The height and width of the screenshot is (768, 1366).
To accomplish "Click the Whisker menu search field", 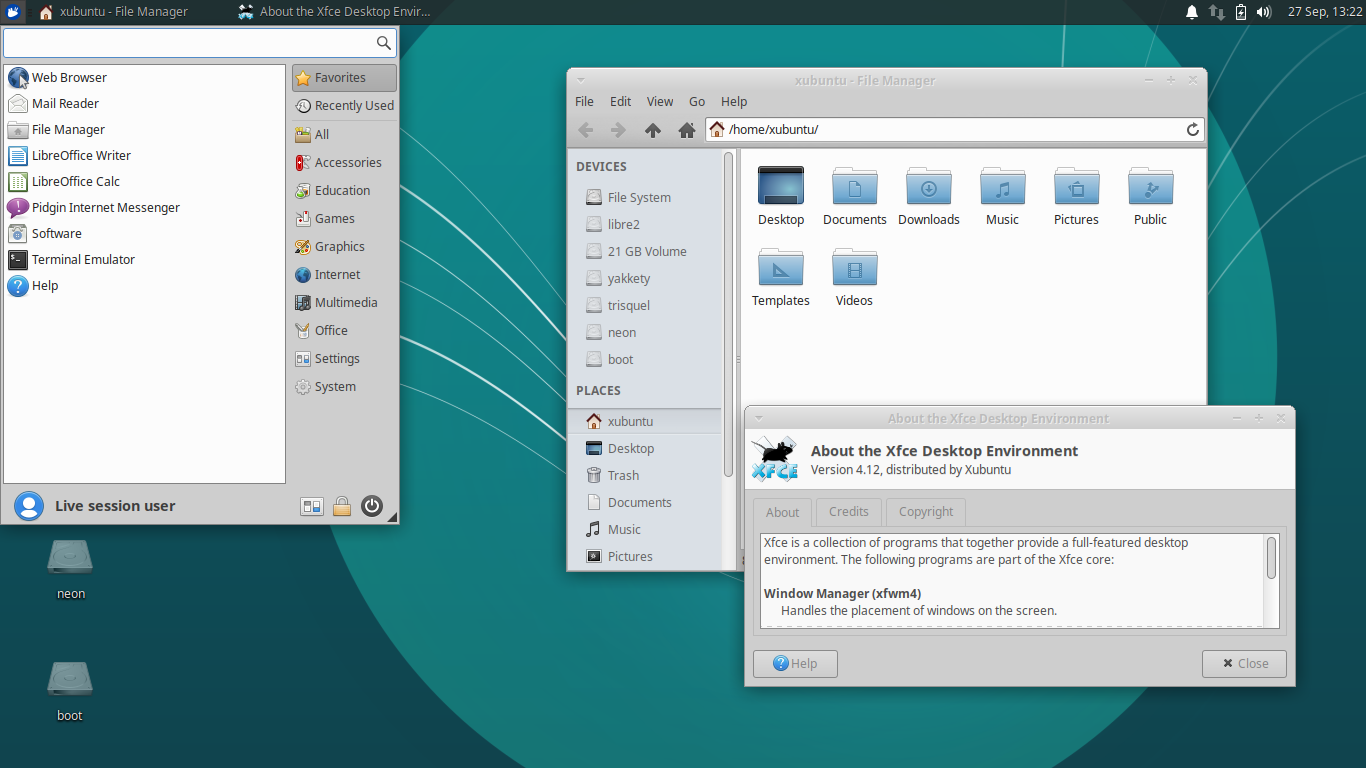I will (200, 42).
